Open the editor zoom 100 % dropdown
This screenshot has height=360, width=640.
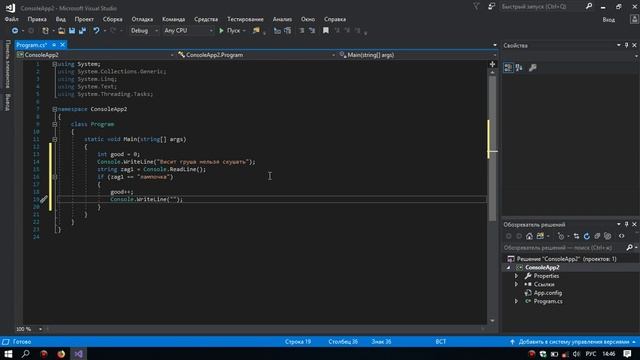[29, 329]
